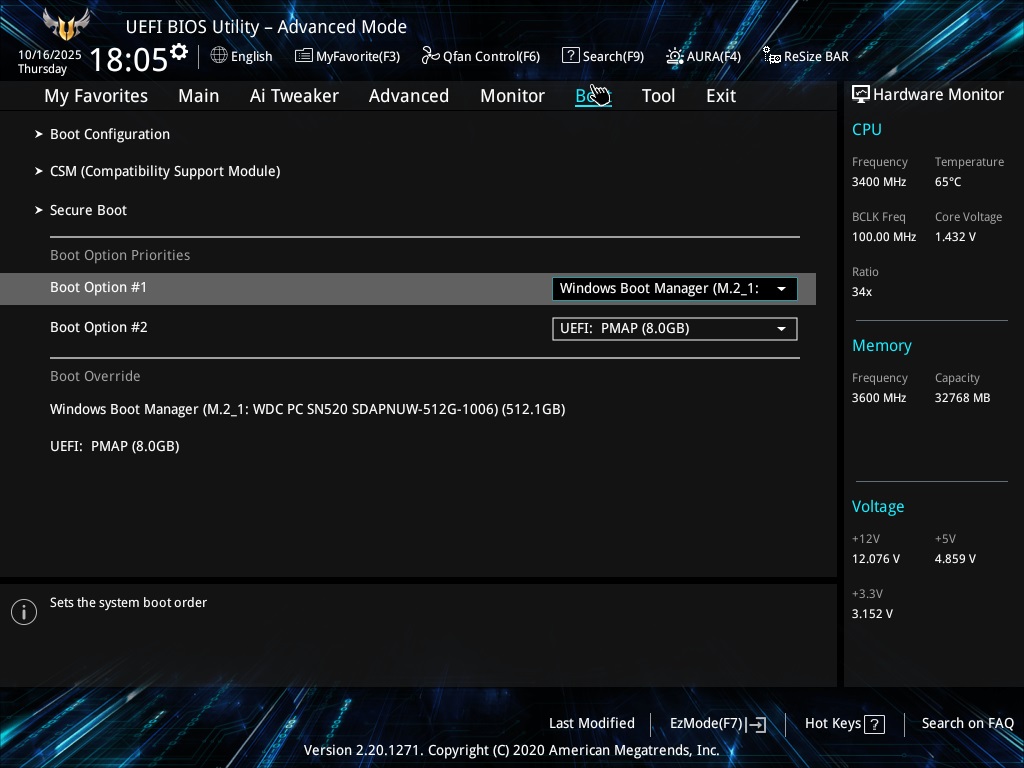Click the Boot Override heading
1024x768 pixels.
[95, 376]
